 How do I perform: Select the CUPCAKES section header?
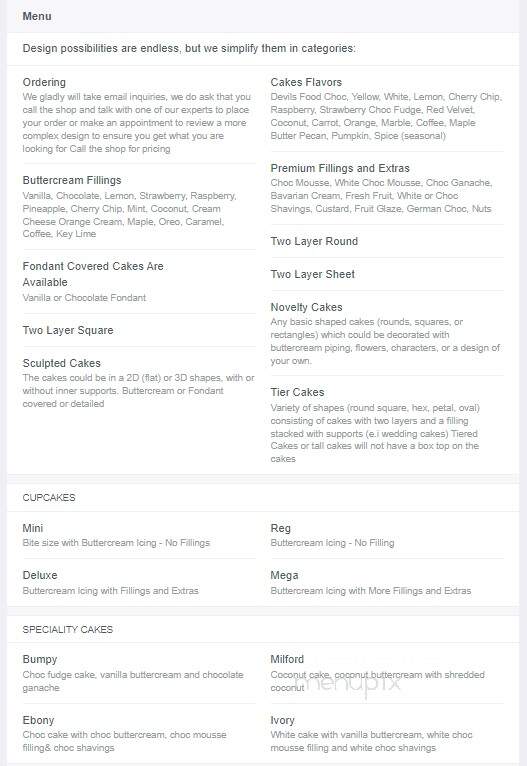(49, 497)
